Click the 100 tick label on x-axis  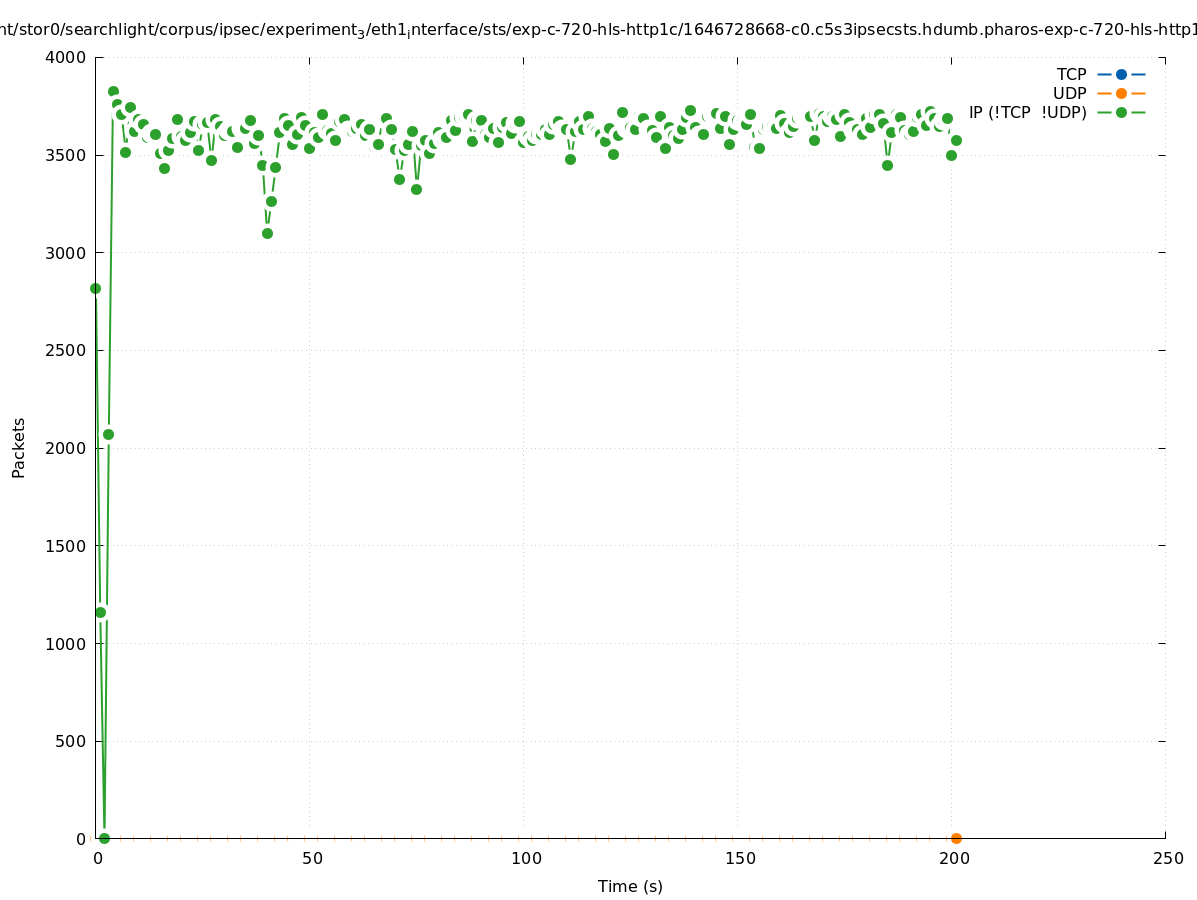tap(526, 858)
